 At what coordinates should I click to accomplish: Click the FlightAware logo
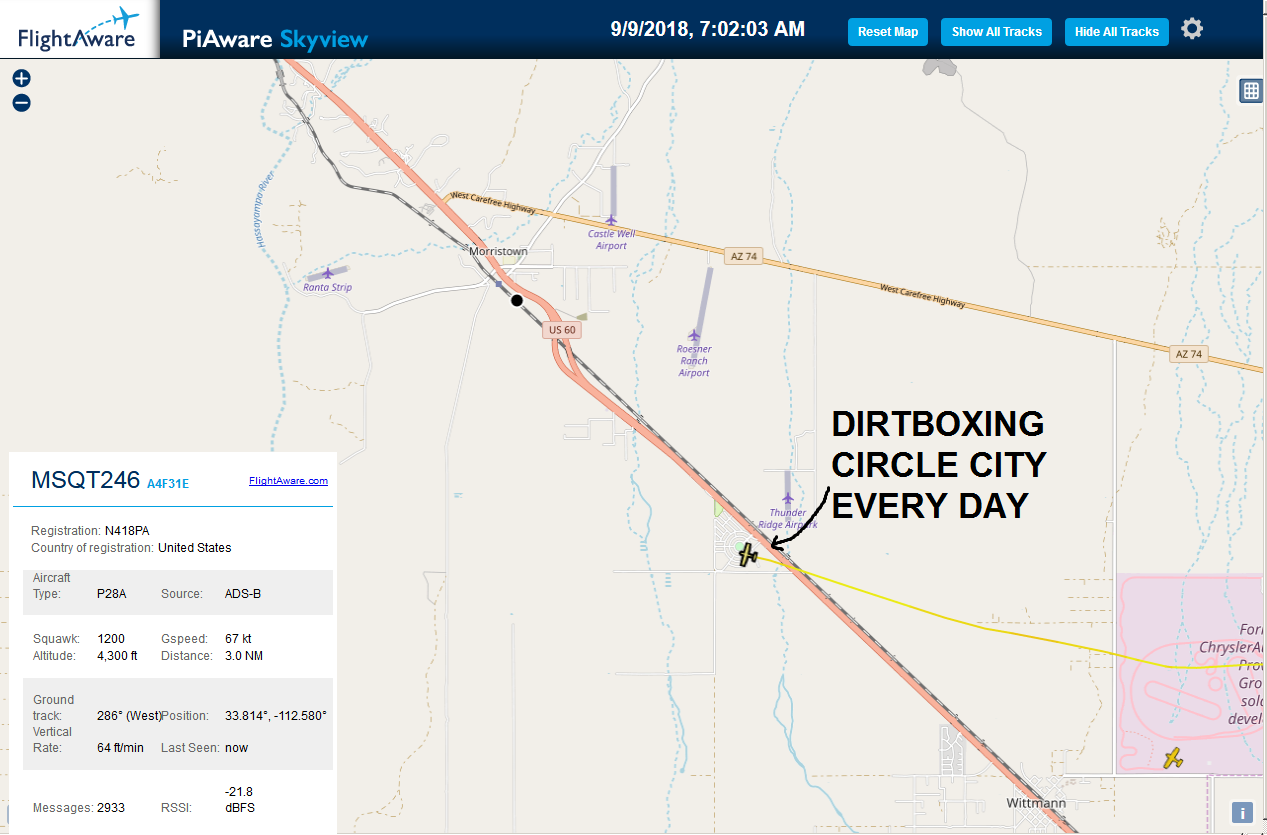coord(78,29)
